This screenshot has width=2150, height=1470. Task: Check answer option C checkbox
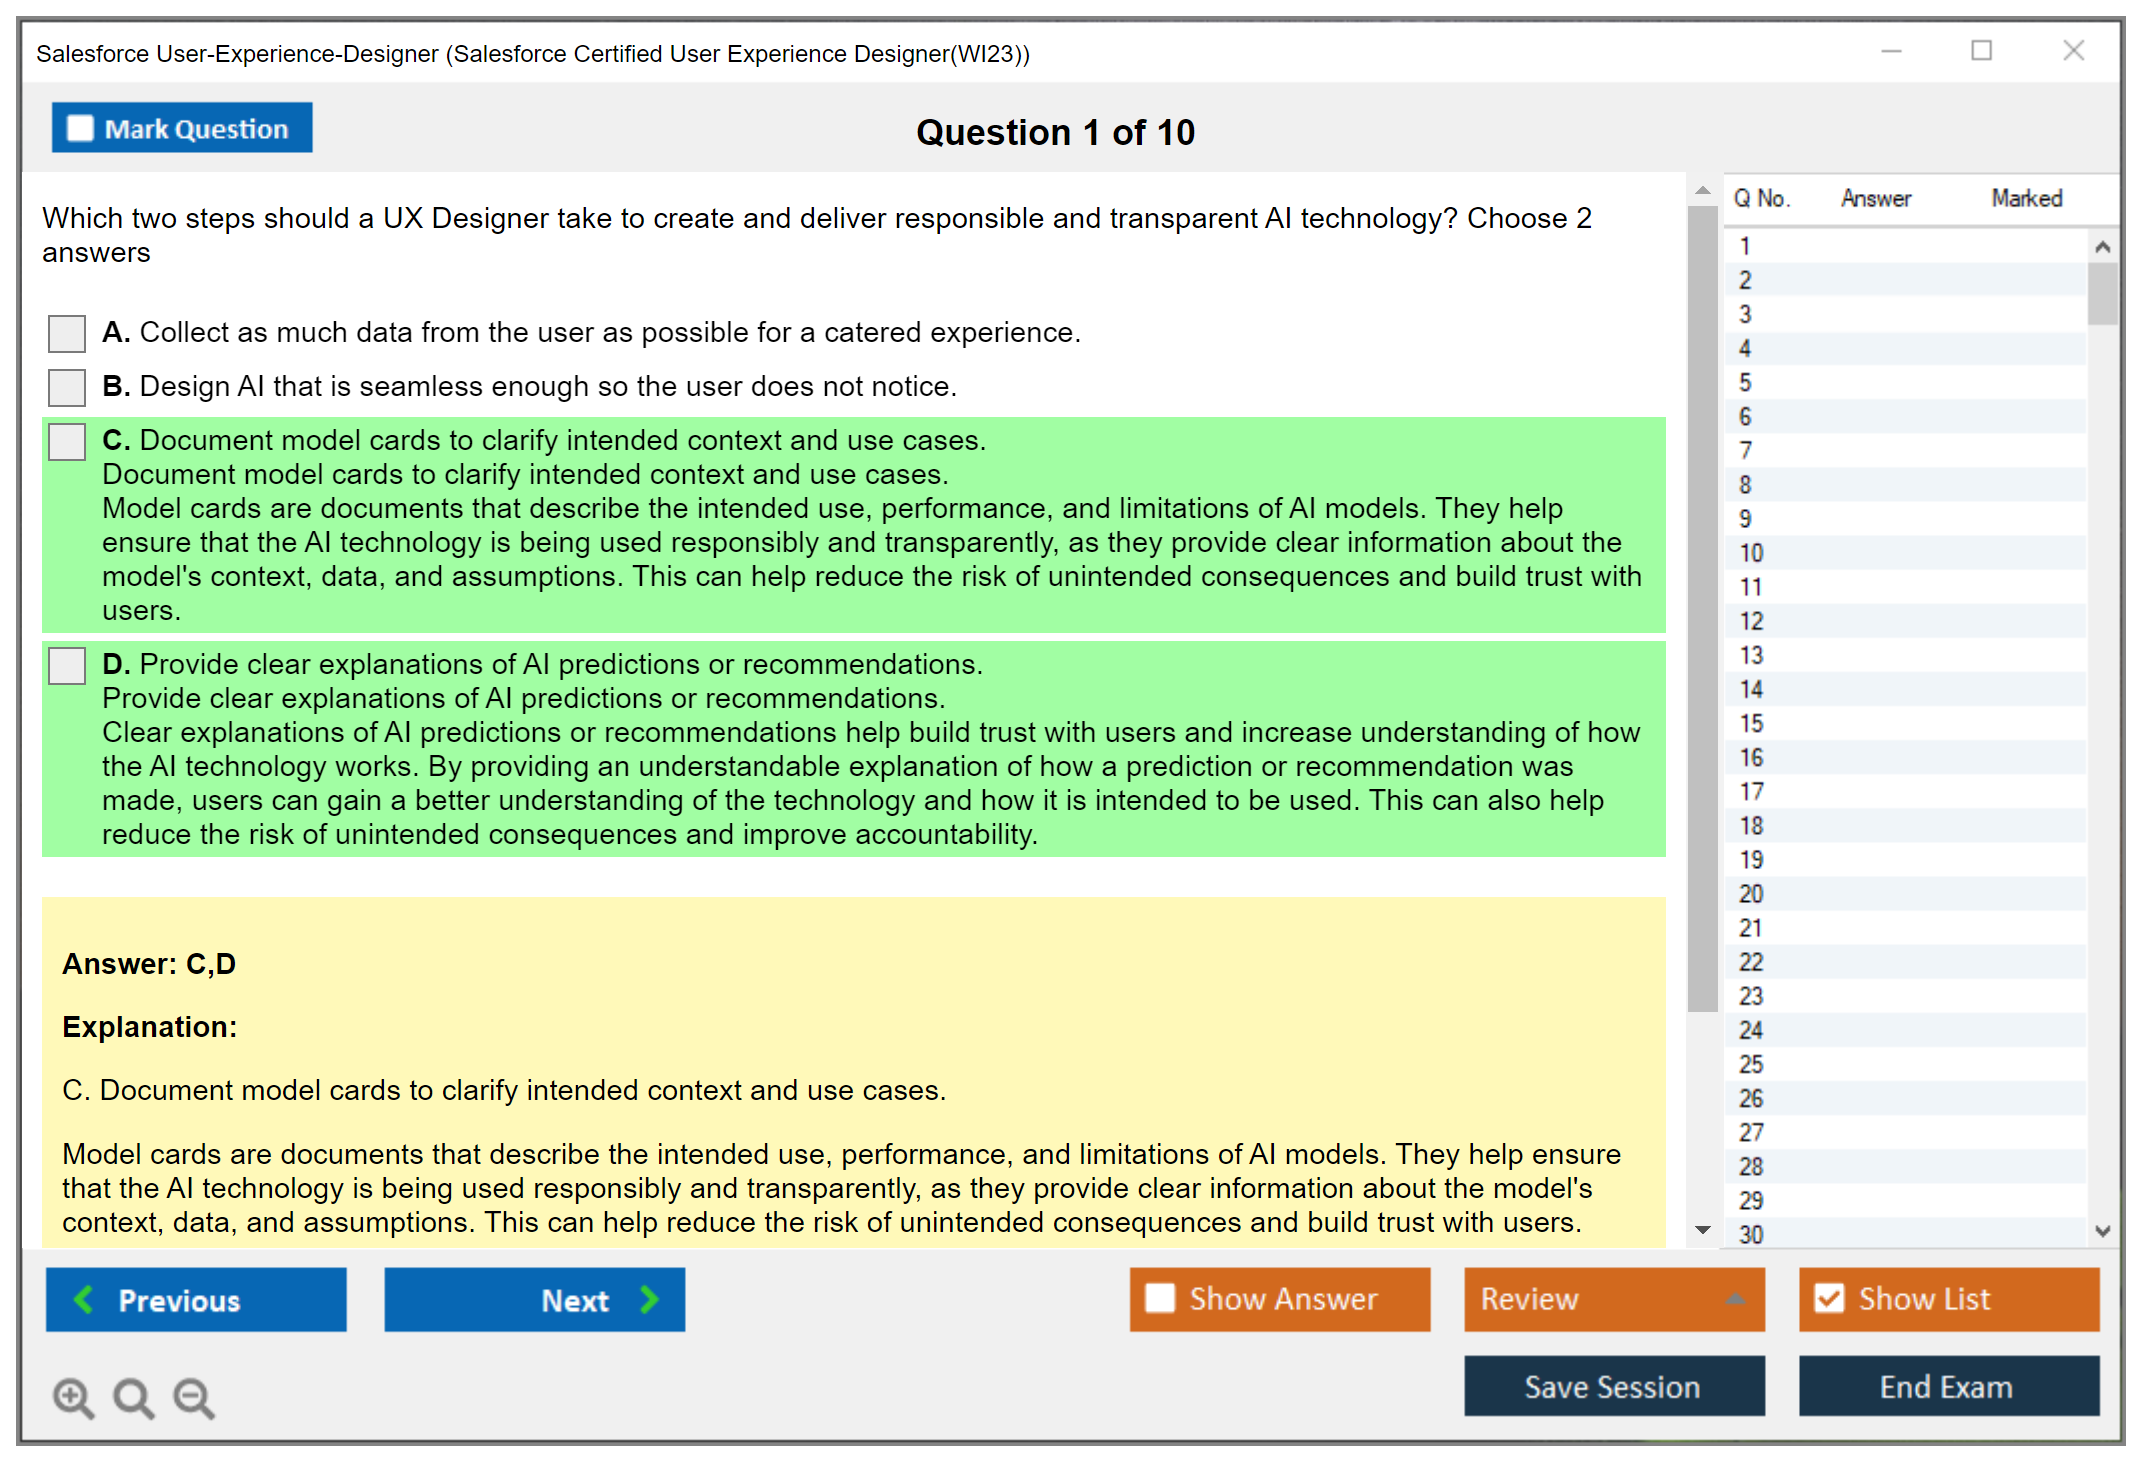67,441
